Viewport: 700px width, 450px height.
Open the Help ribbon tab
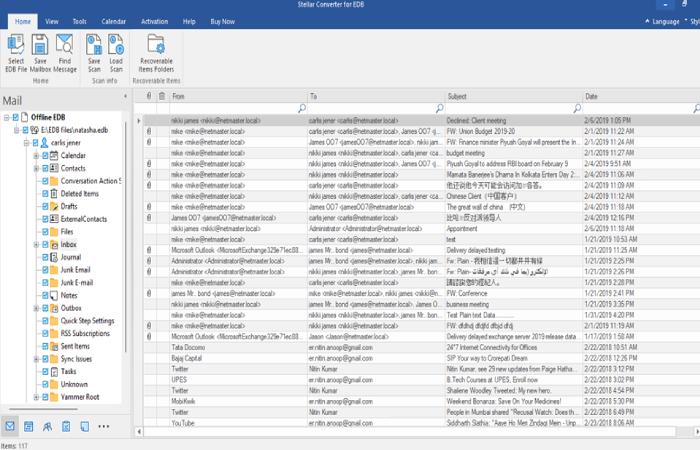(189, 21)
